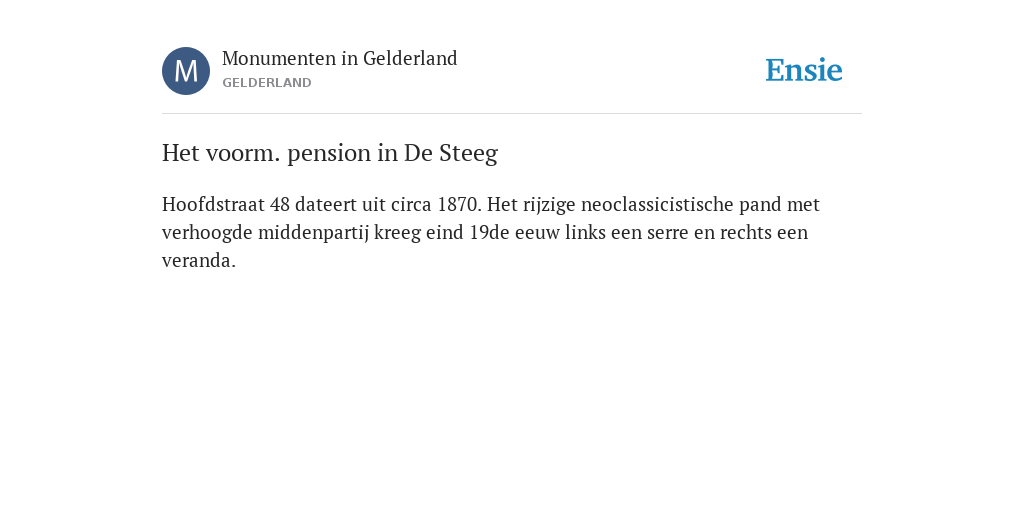Click the word veranda at paragraph end
Viewport: 1024px width, 512px height.
(x=196, y=261)
